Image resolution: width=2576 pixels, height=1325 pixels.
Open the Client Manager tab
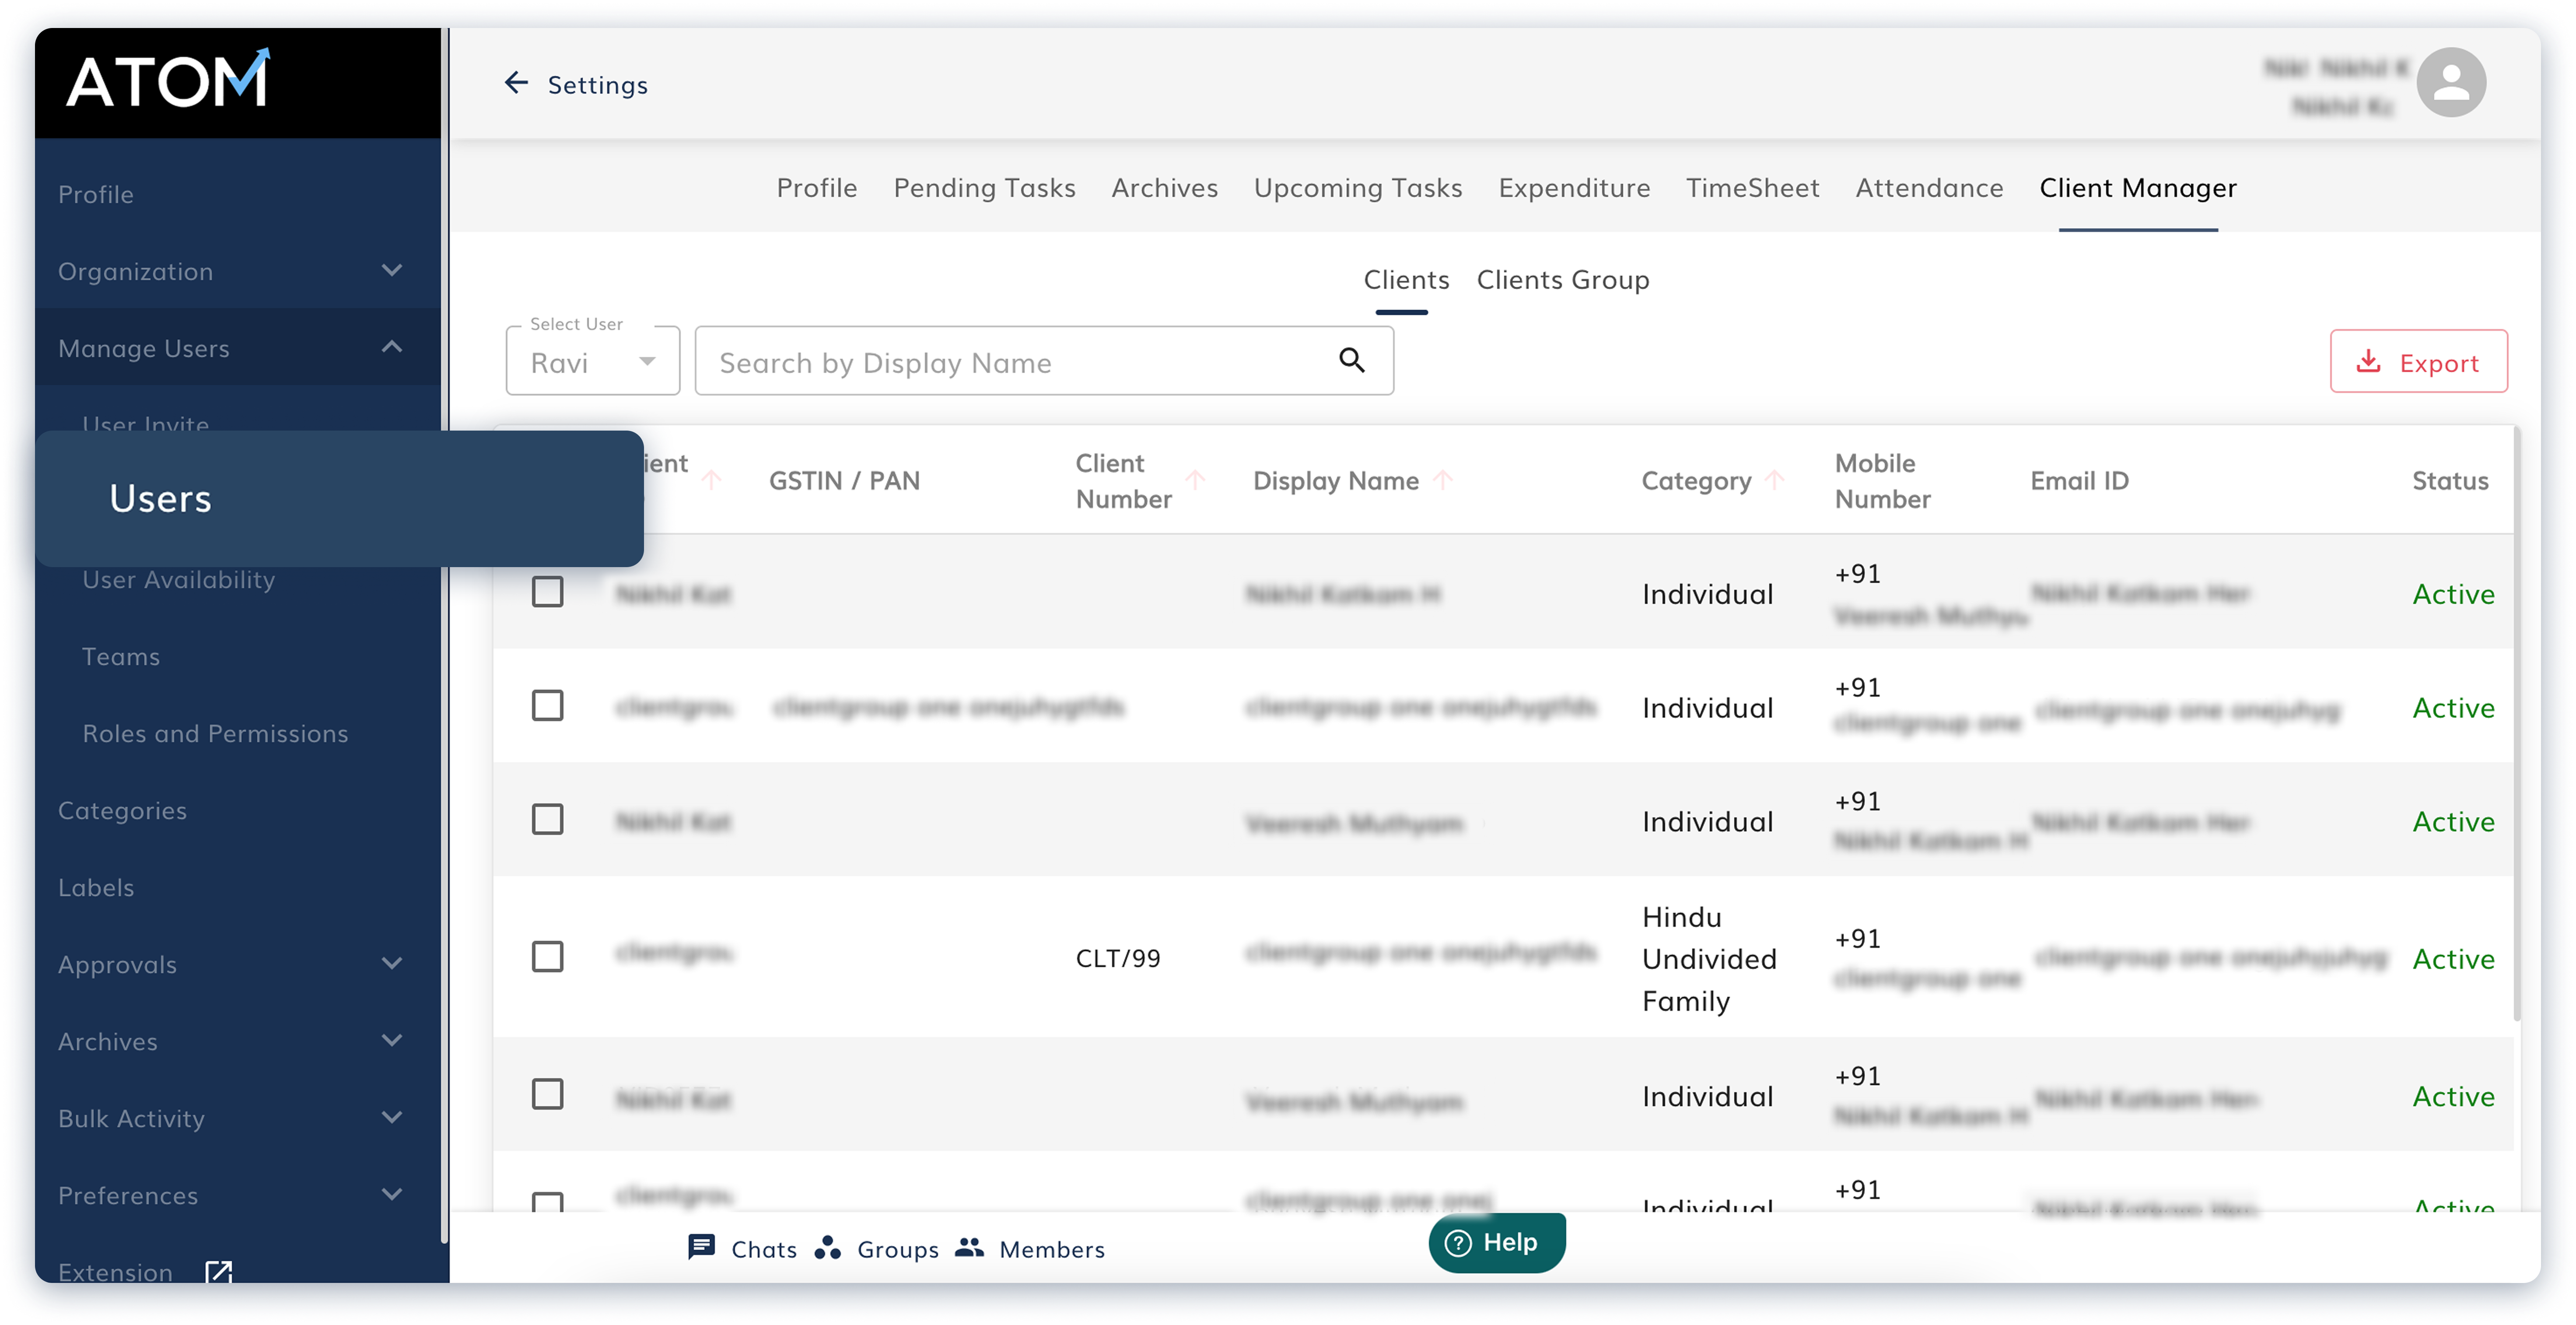coord(2137,188)
